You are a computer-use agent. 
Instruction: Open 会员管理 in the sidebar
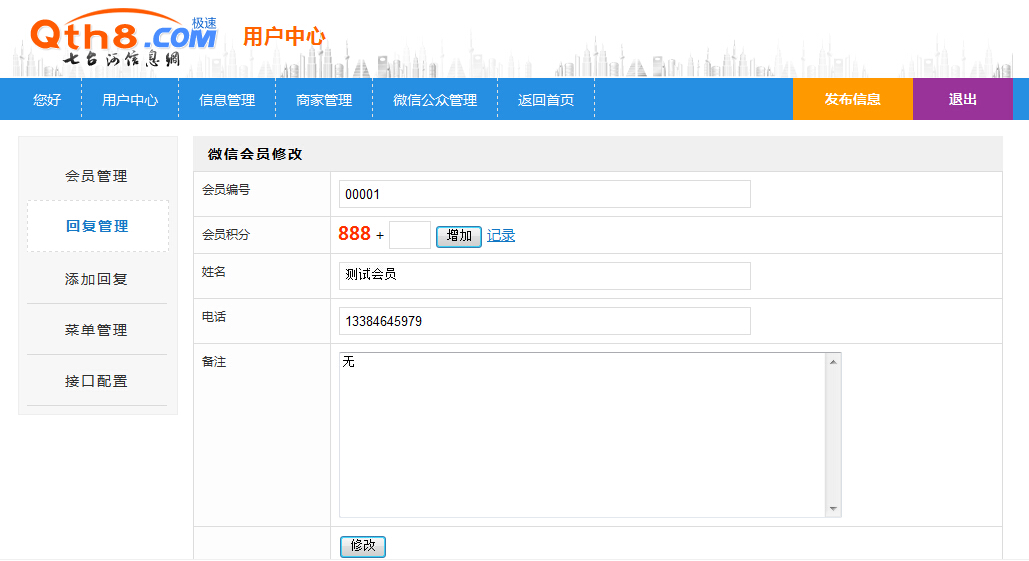click(x=97, y=176)
